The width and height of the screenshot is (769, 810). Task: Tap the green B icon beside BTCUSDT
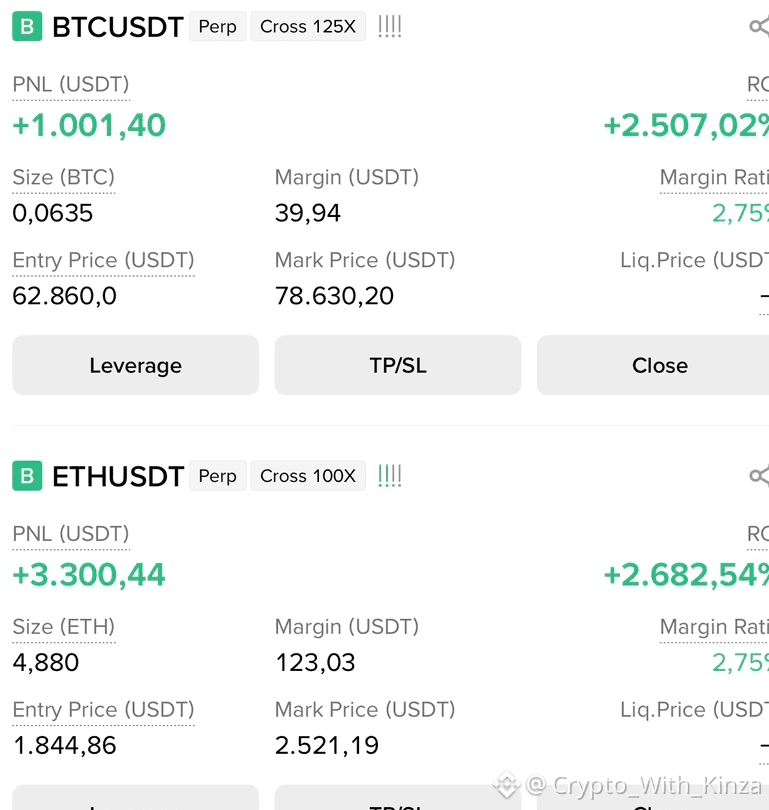point(27,26)
